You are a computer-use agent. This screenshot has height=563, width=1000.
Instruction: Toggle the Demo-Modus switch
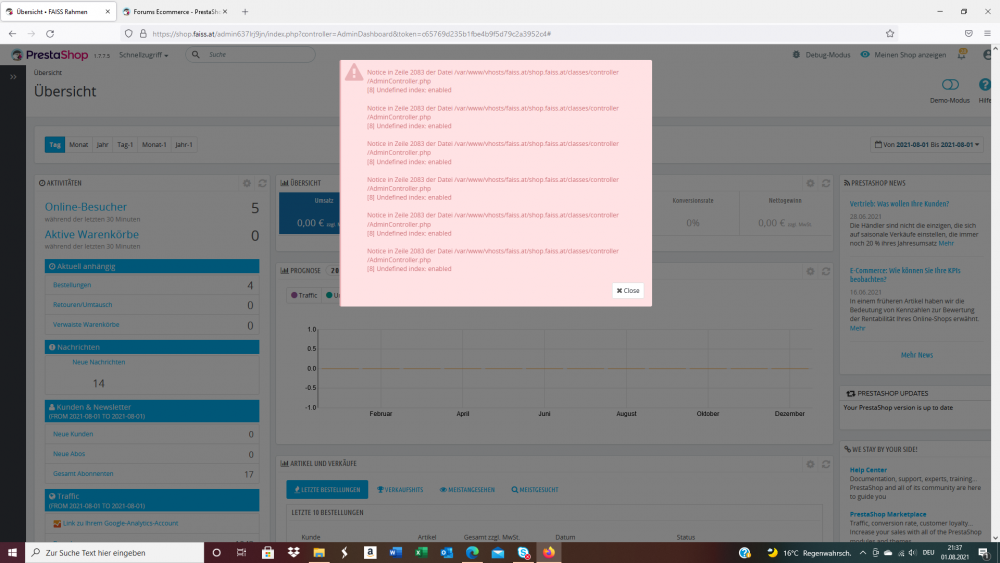pyautogui.click(x=950, y=85)
